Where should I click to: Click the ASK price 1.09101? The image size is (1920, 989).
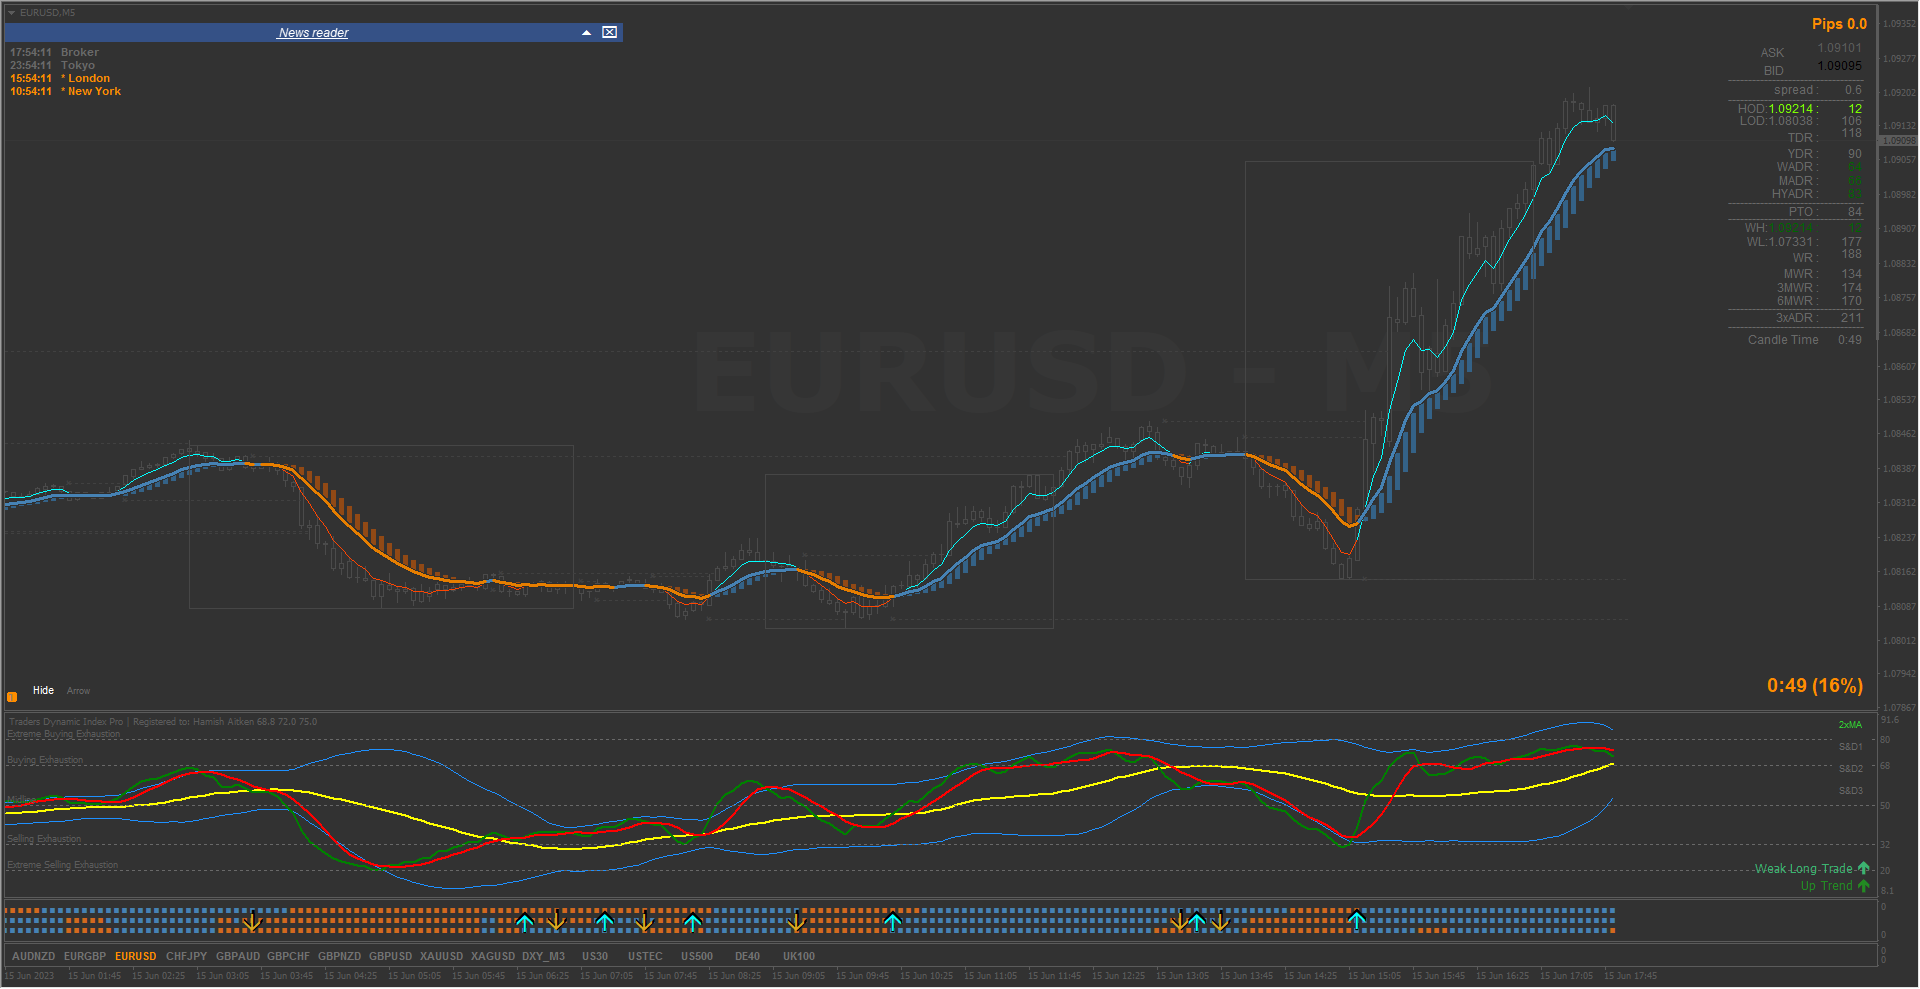pyautogui.click(x=1840, y=48)
